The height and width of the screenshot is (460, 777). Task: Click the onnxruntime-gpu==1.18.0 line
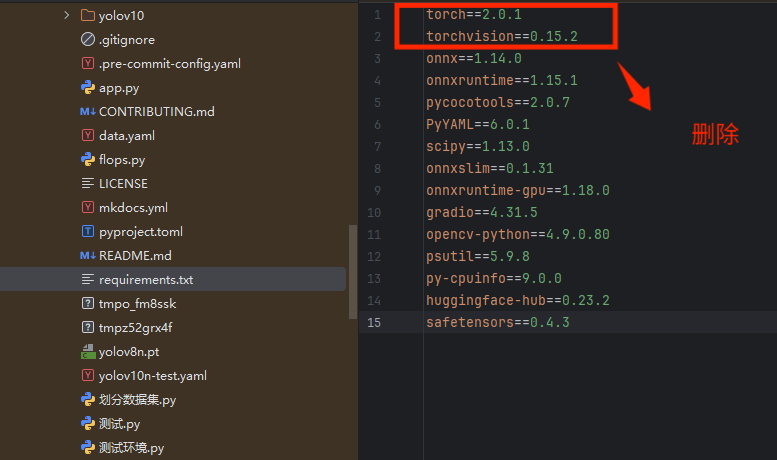518,190
